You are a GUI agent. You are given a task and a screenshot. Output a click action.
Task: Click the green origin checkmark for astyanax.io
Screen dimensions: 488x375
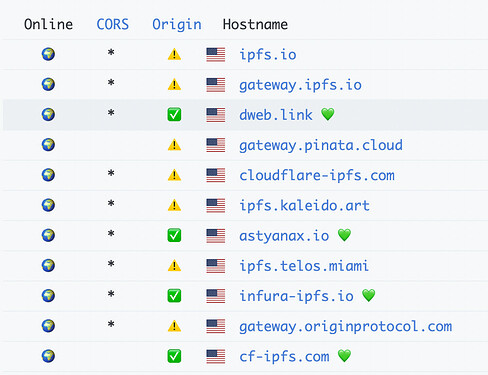click(174, 235)
